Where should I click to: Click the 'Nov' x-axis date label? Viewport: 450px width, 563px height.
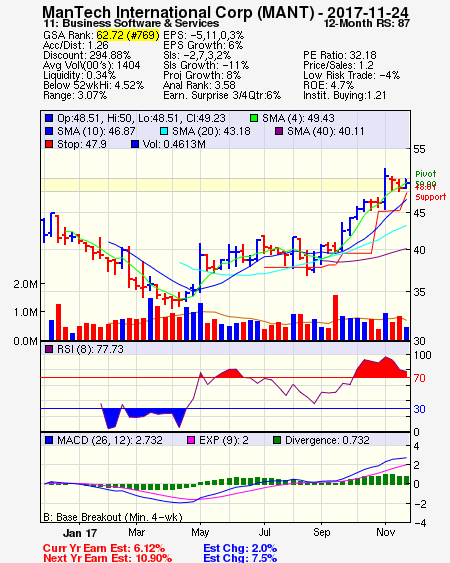[386, 532]
